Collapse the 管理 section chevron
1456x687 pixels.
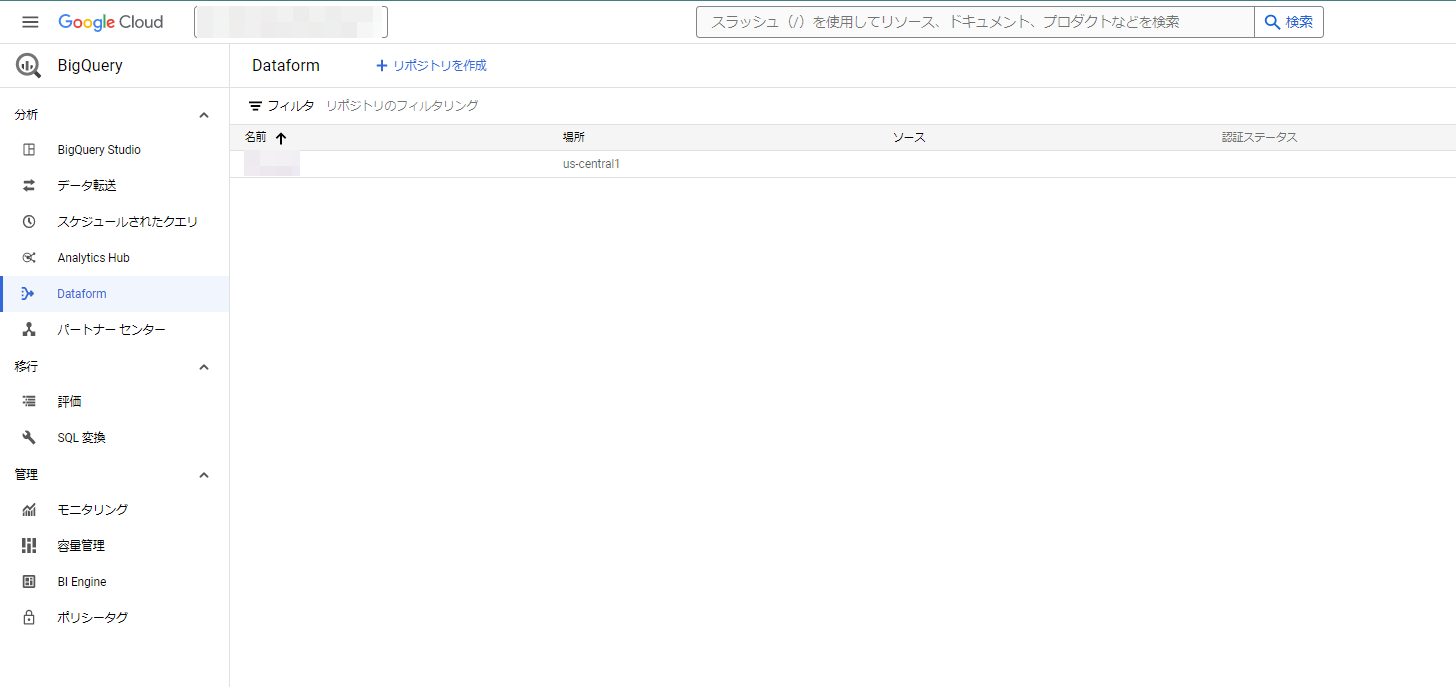[203, 474]
